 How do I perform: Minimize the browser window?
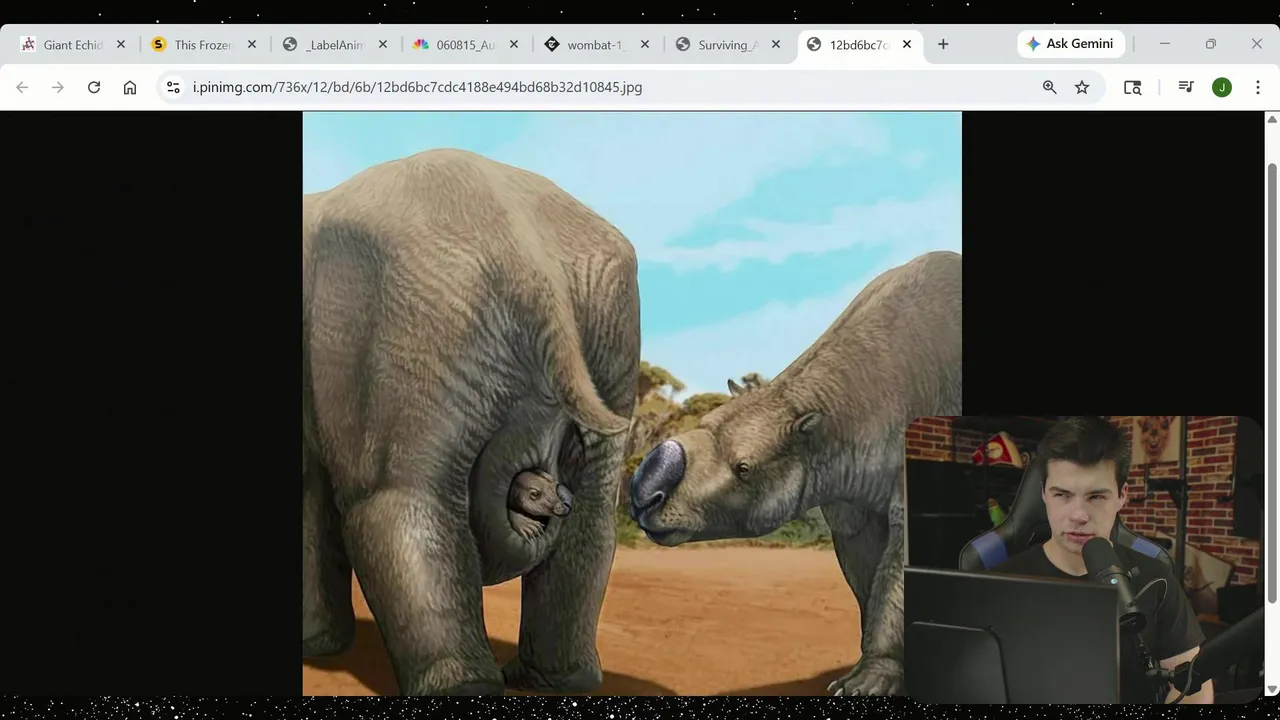point(1164,44)
